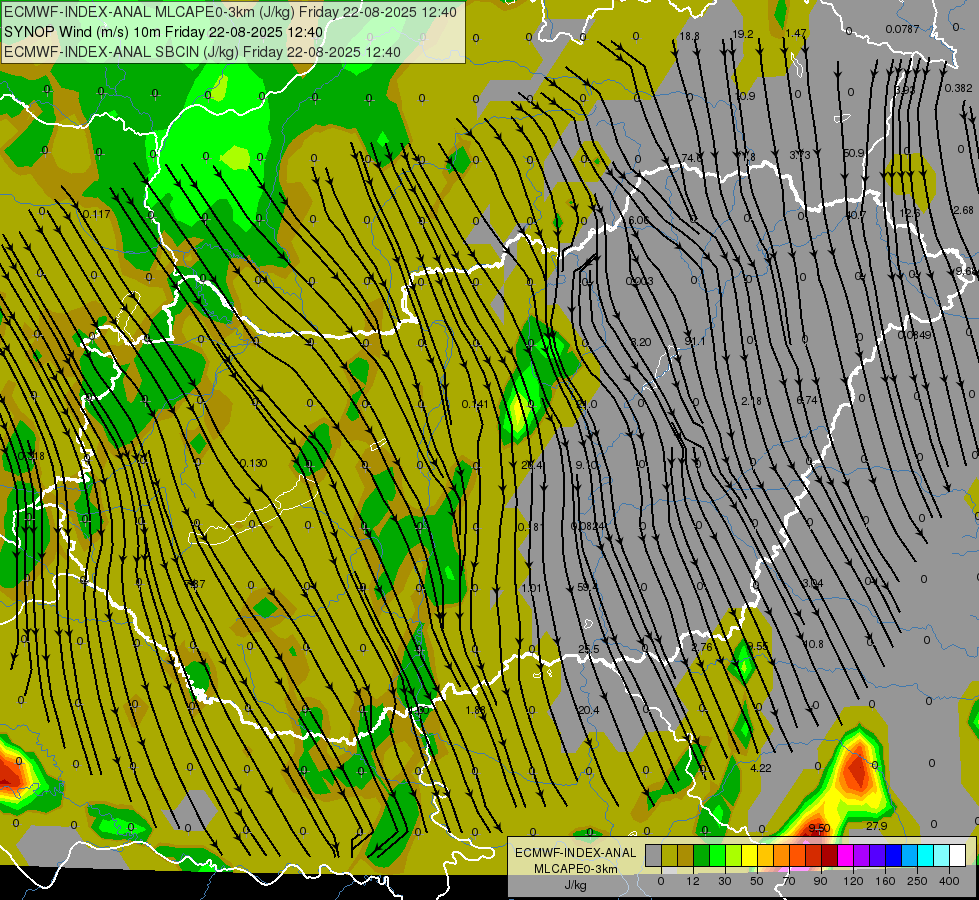This screenshot has width=979, height=900.
Task: Click the map value 3.73
Action: [800, 155]
